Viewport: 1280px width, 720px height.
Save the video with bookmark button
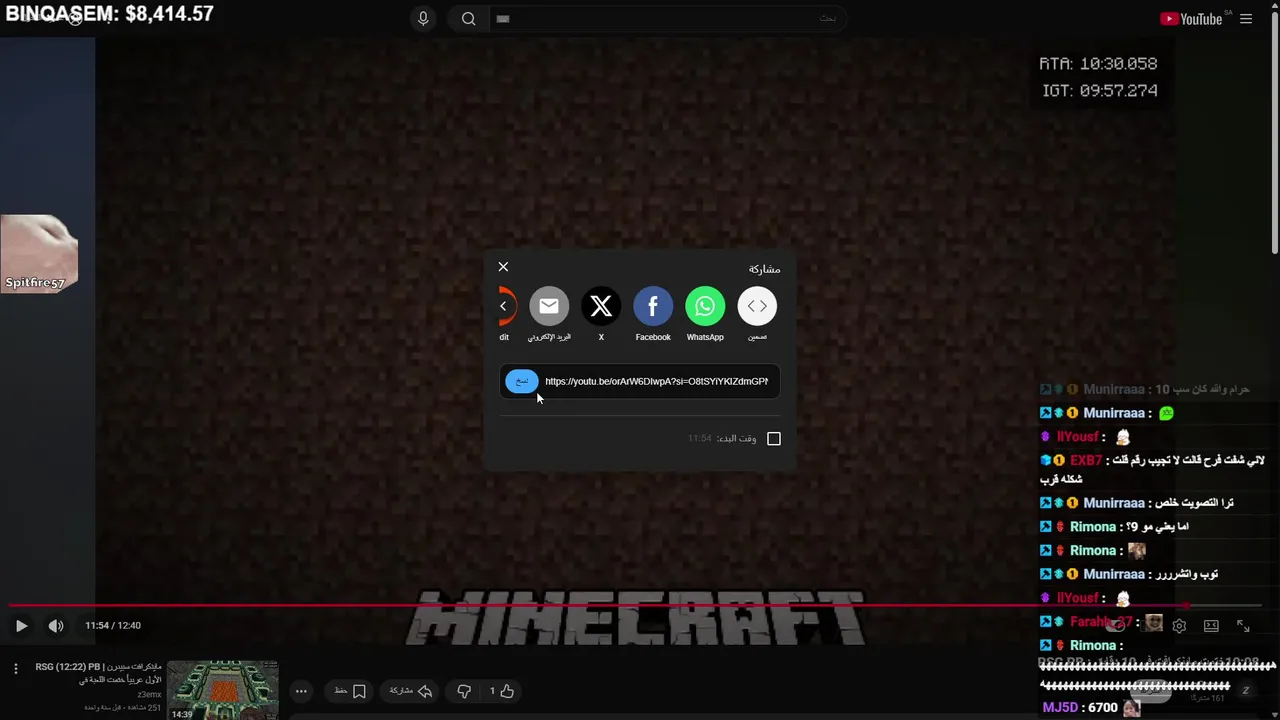(351, 691)
